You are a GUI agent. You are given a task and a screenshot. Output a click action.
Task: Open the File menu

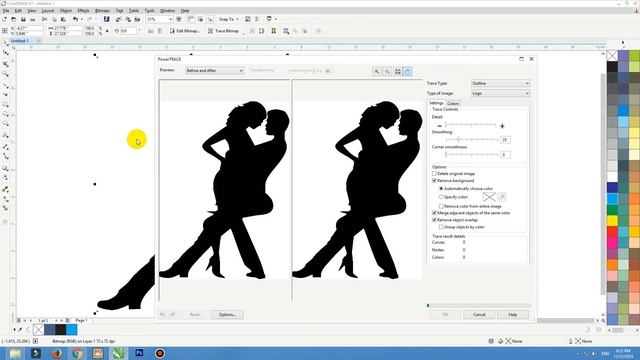[x=6, y=11]
